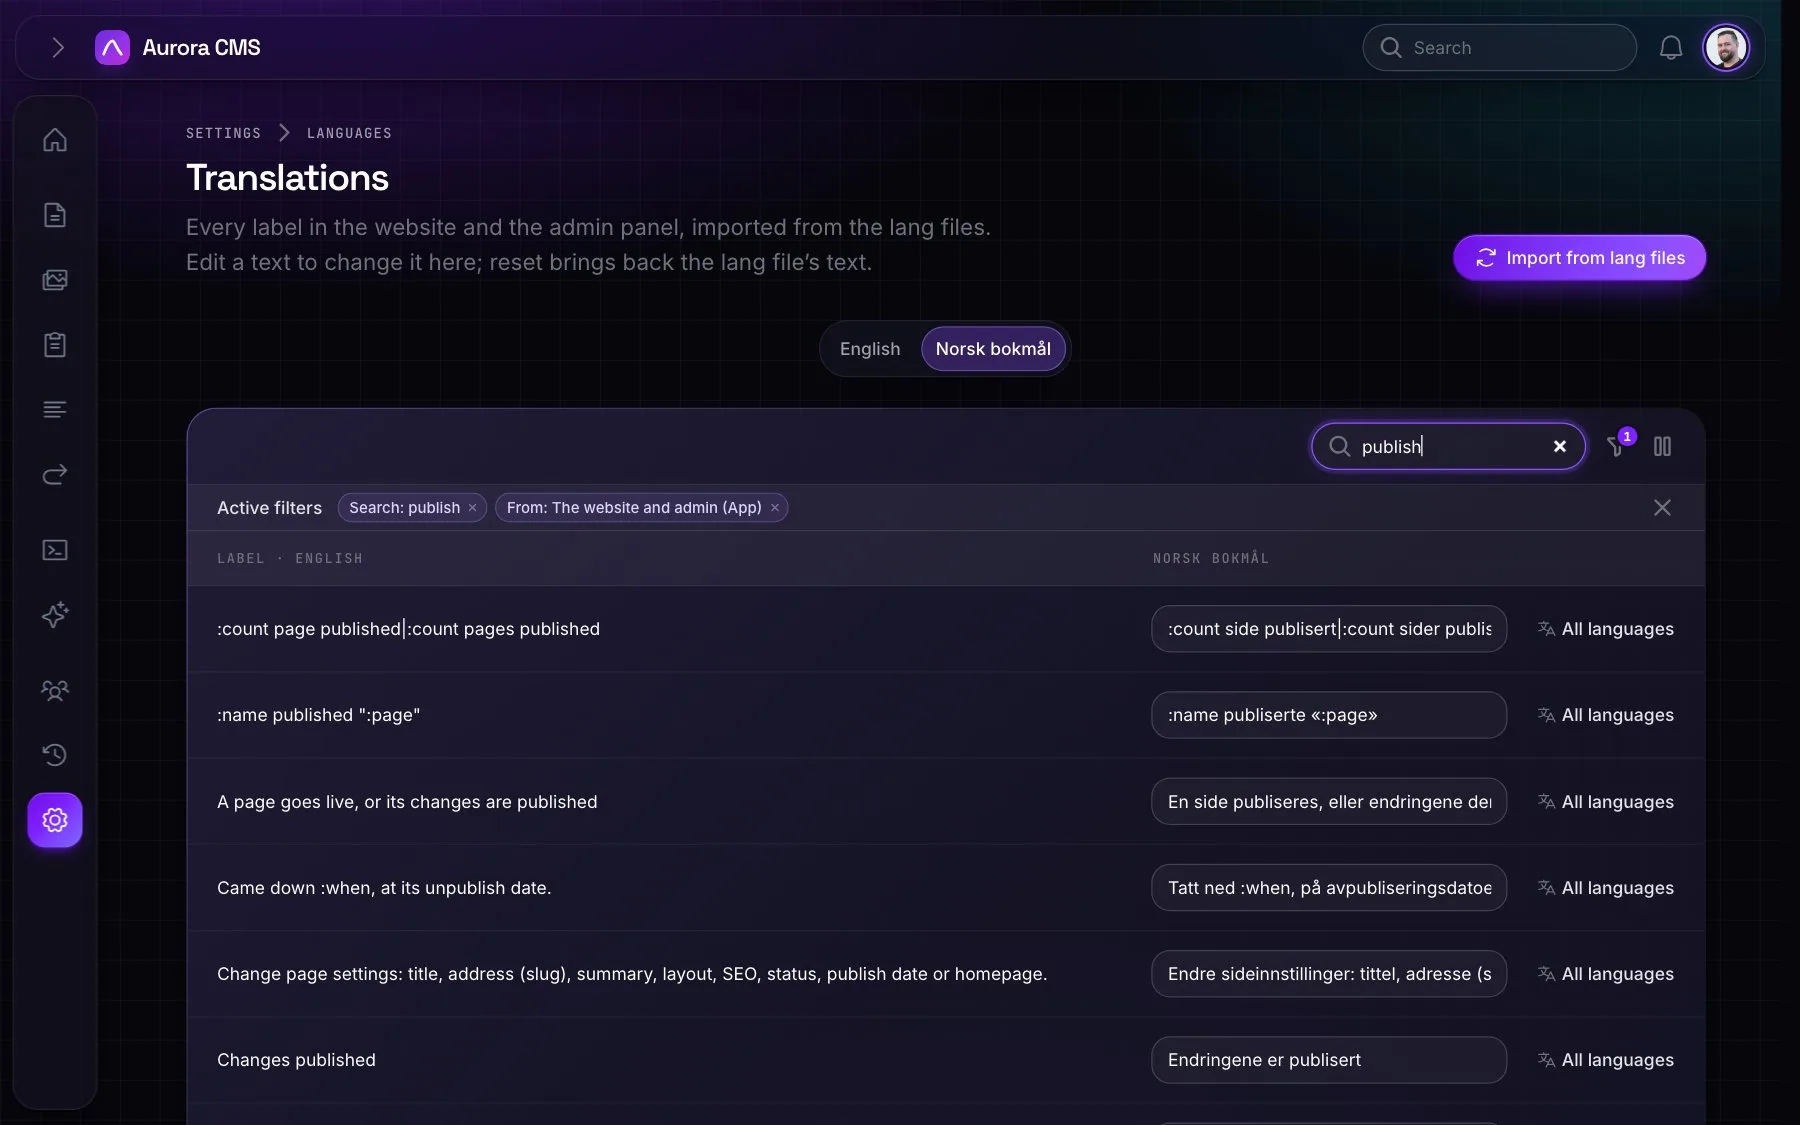Open the notifications bell
The width and height of the screenshot is (1800, 1125).
[x=1670, y=47]
